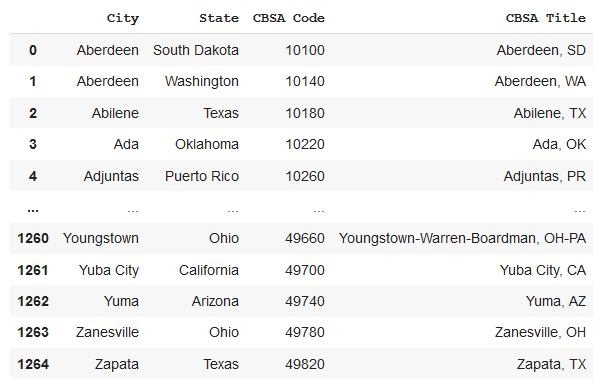This screenshot has height=382, width=597.
Task: Click the Washington state cell
Action: (202, 82)
